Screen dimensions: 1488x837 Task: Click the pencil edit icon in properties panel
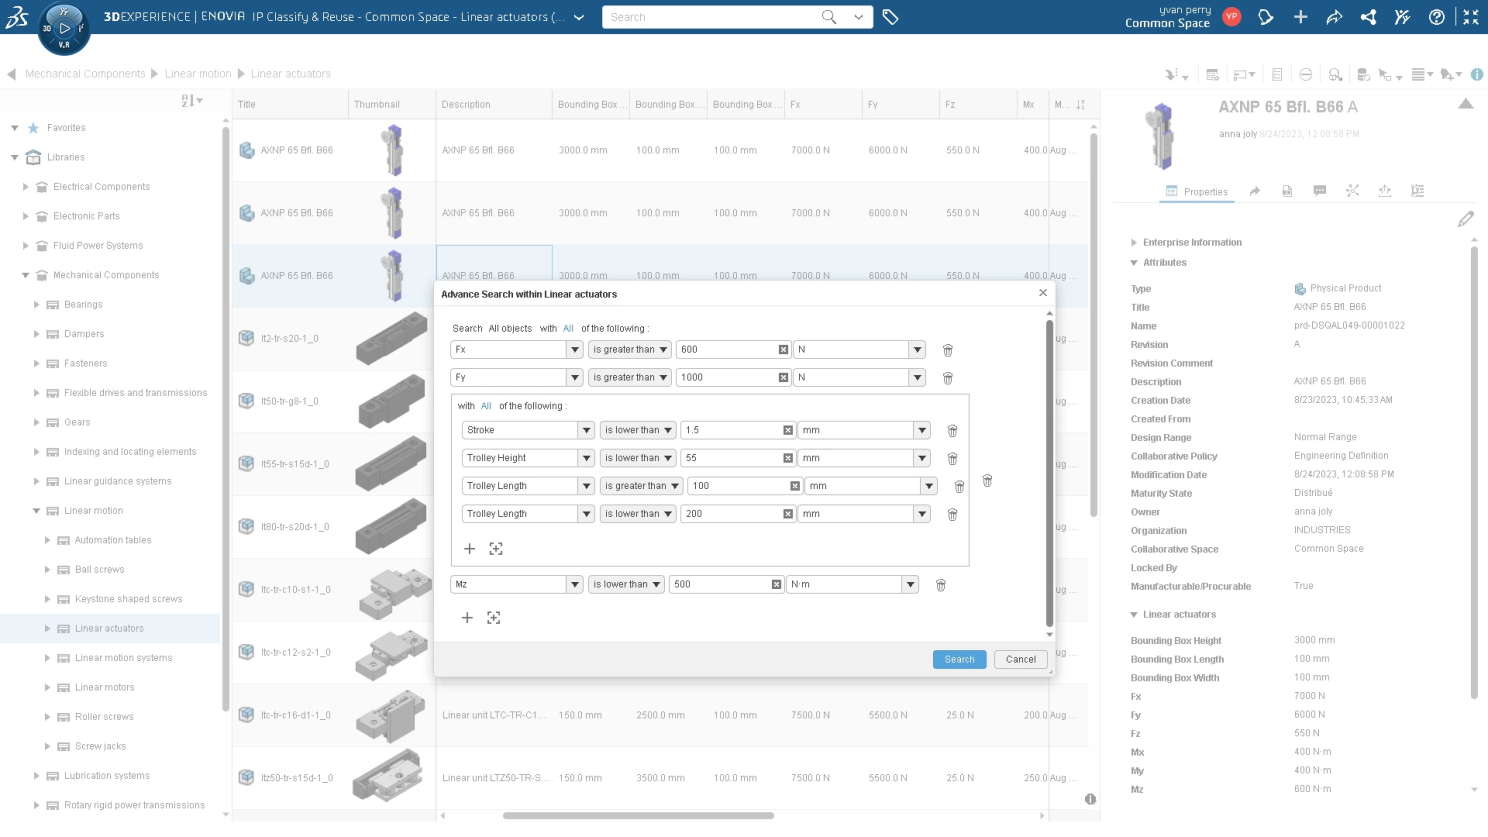pos(1465,219)
